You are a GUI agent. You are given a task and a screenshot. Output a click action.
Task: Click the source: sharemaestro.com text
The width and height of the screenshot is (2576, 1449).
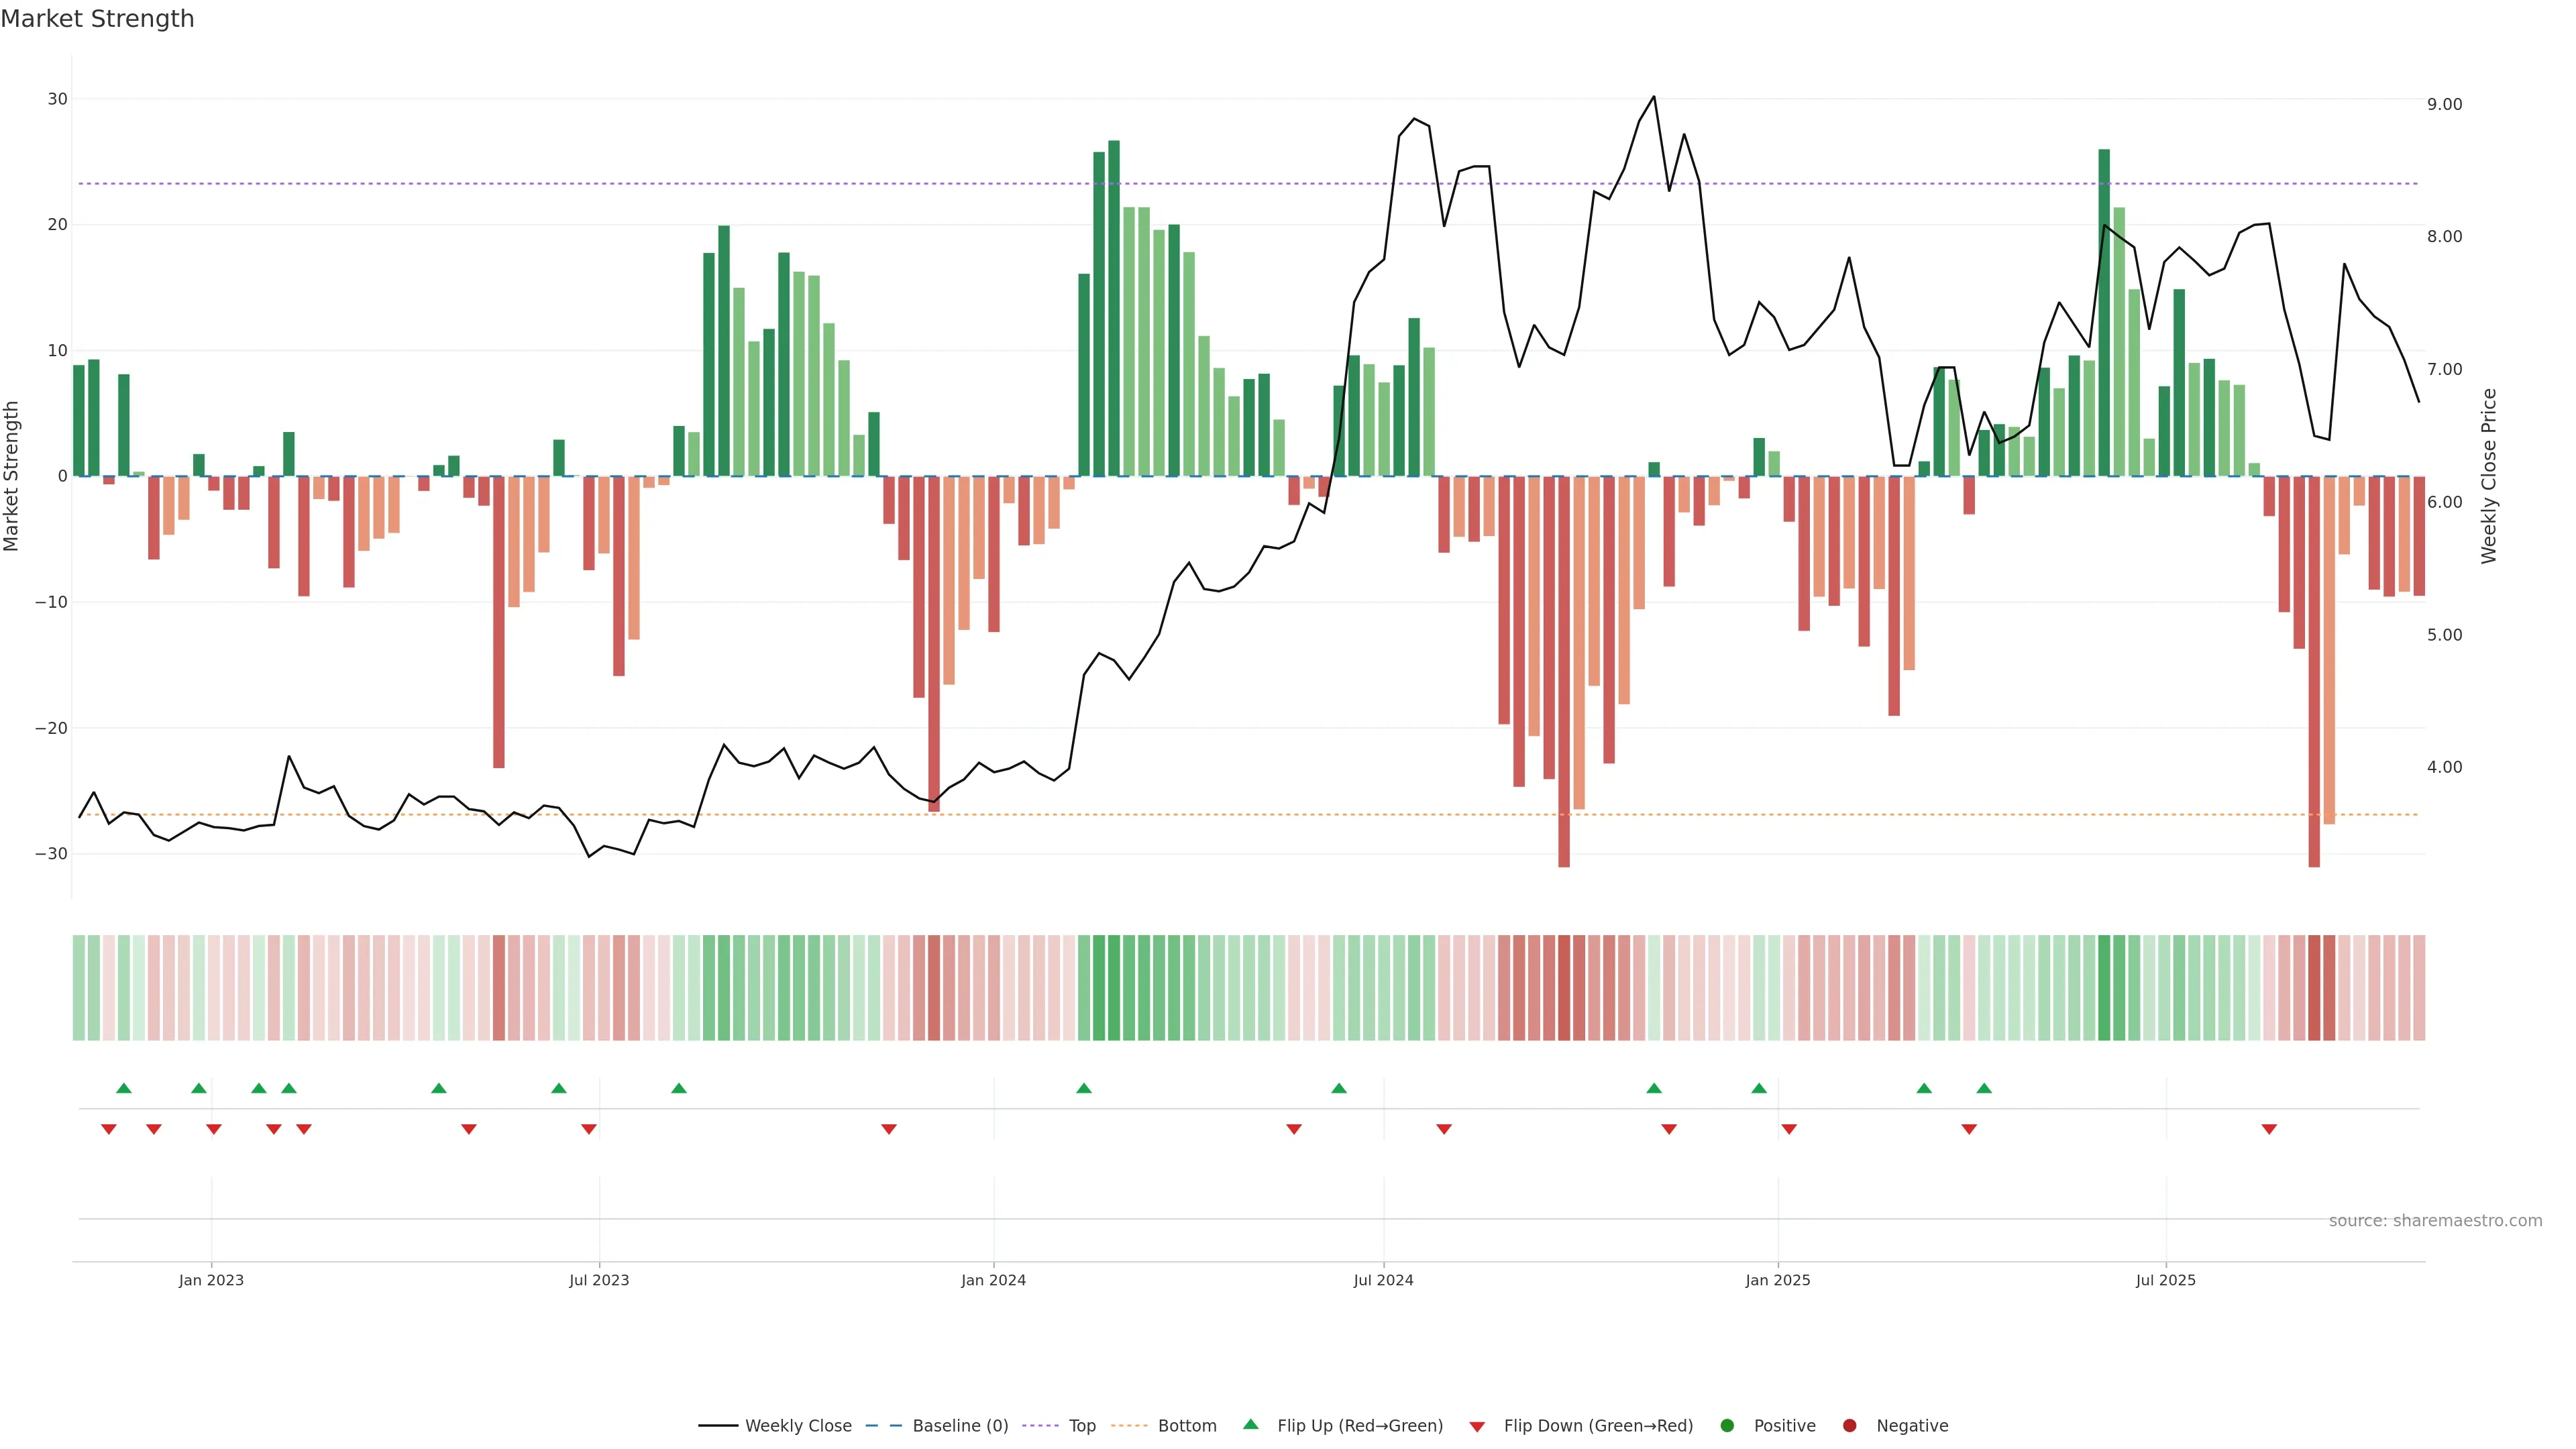2435,1221
